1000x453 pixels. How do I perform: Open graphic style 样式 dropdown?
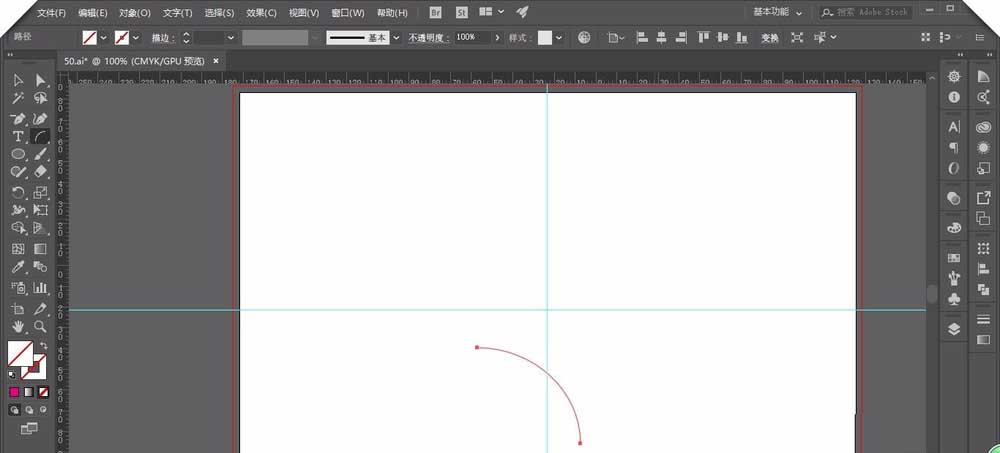[559, 38]
